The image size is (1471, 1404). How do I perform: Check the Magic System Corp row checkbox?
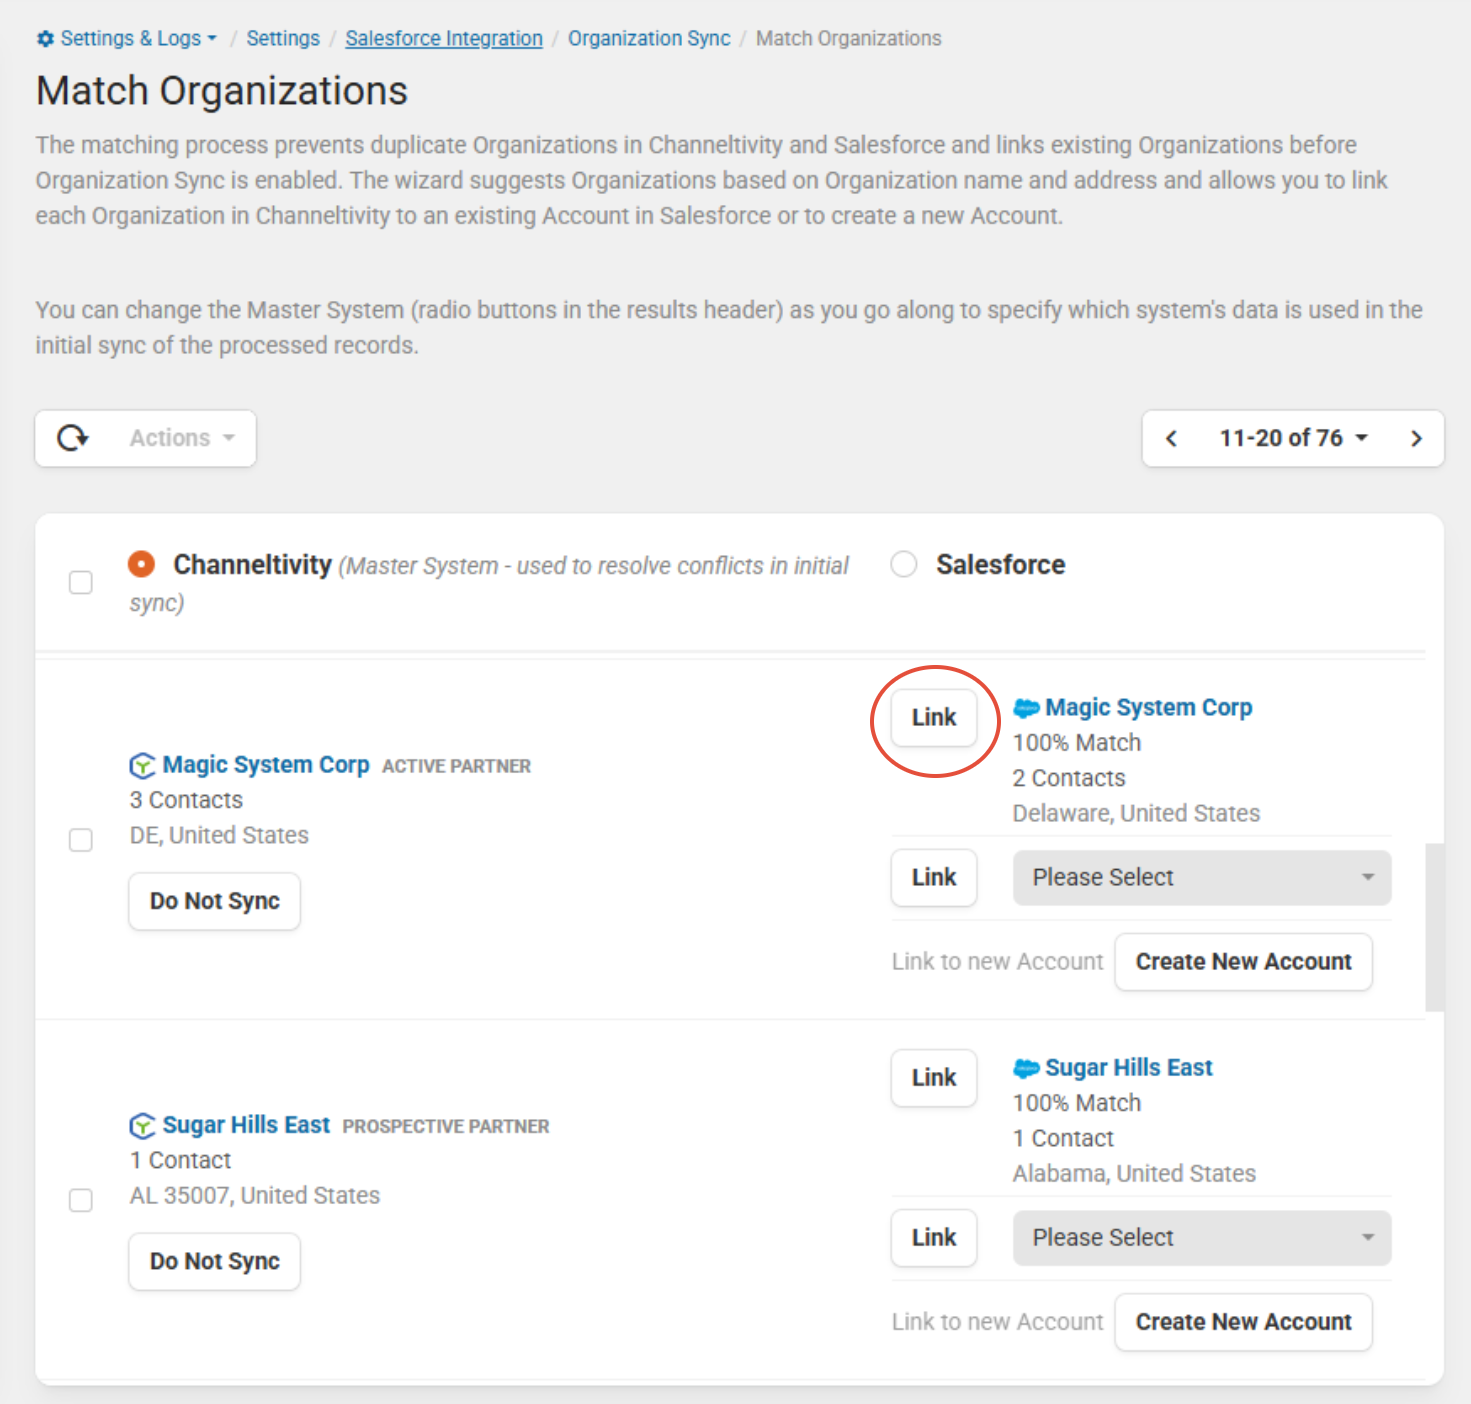point(81,839)
